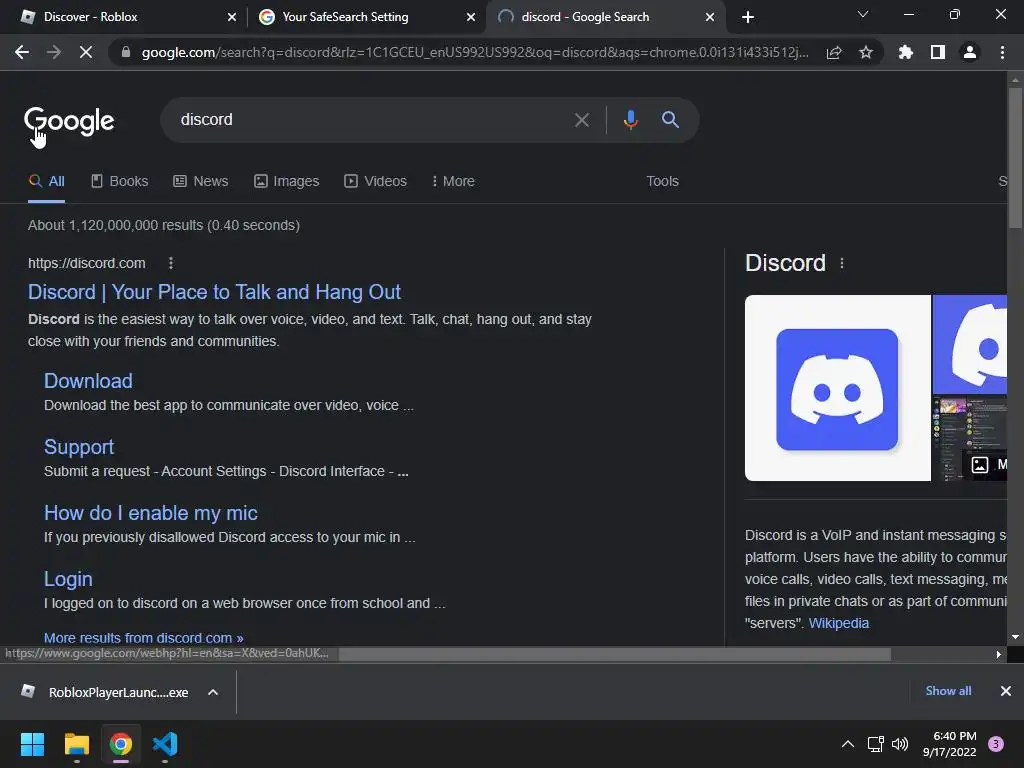Open the taskbar clock and date
The image size is (1024, 768).
click(949, 744)
